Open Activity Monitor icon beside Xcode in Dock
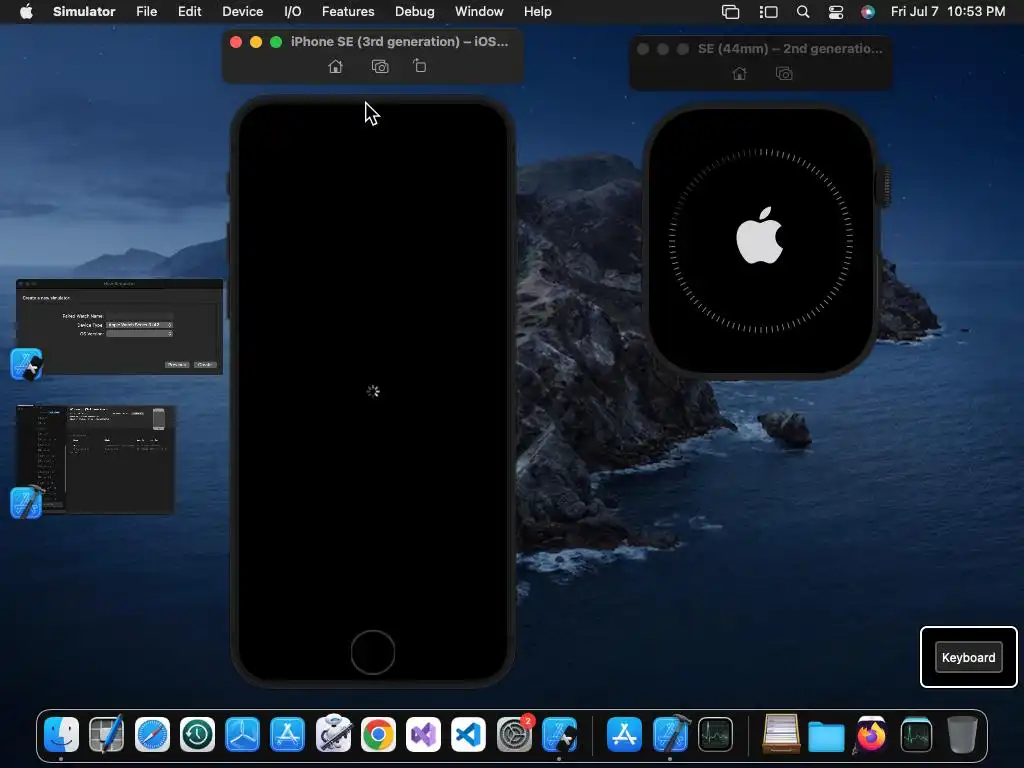The width and height of the screenshot is (1024, 768). tap(715, 735)
